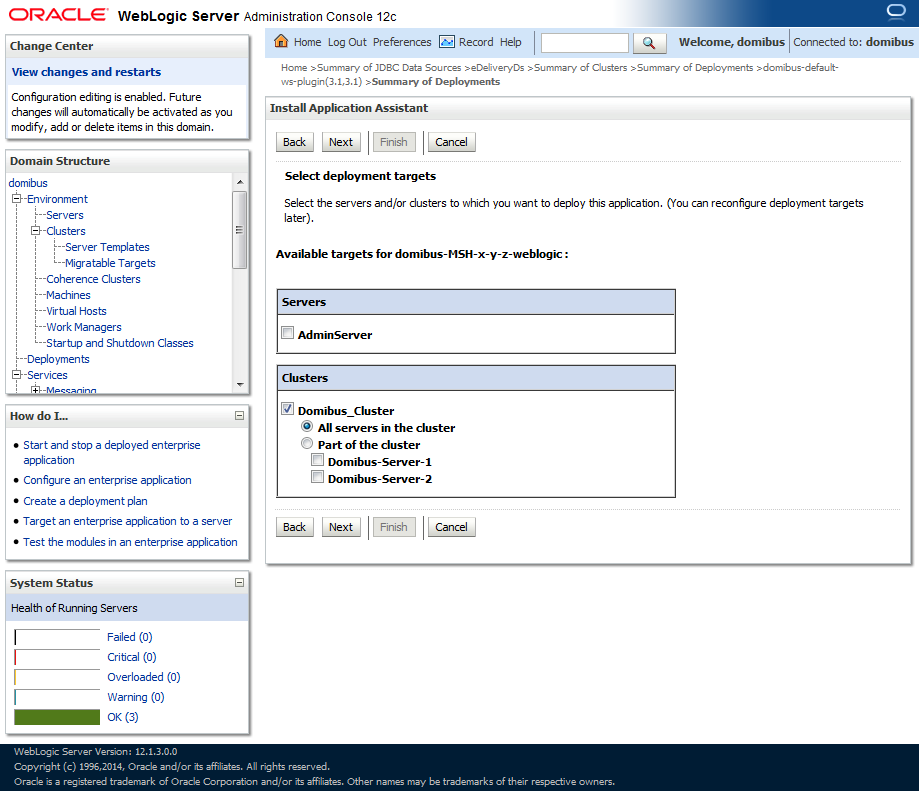This screenshot has width=919, height=791.
Task: Open domibus root in Domain Structure
Action: click(x=28, y=183)
